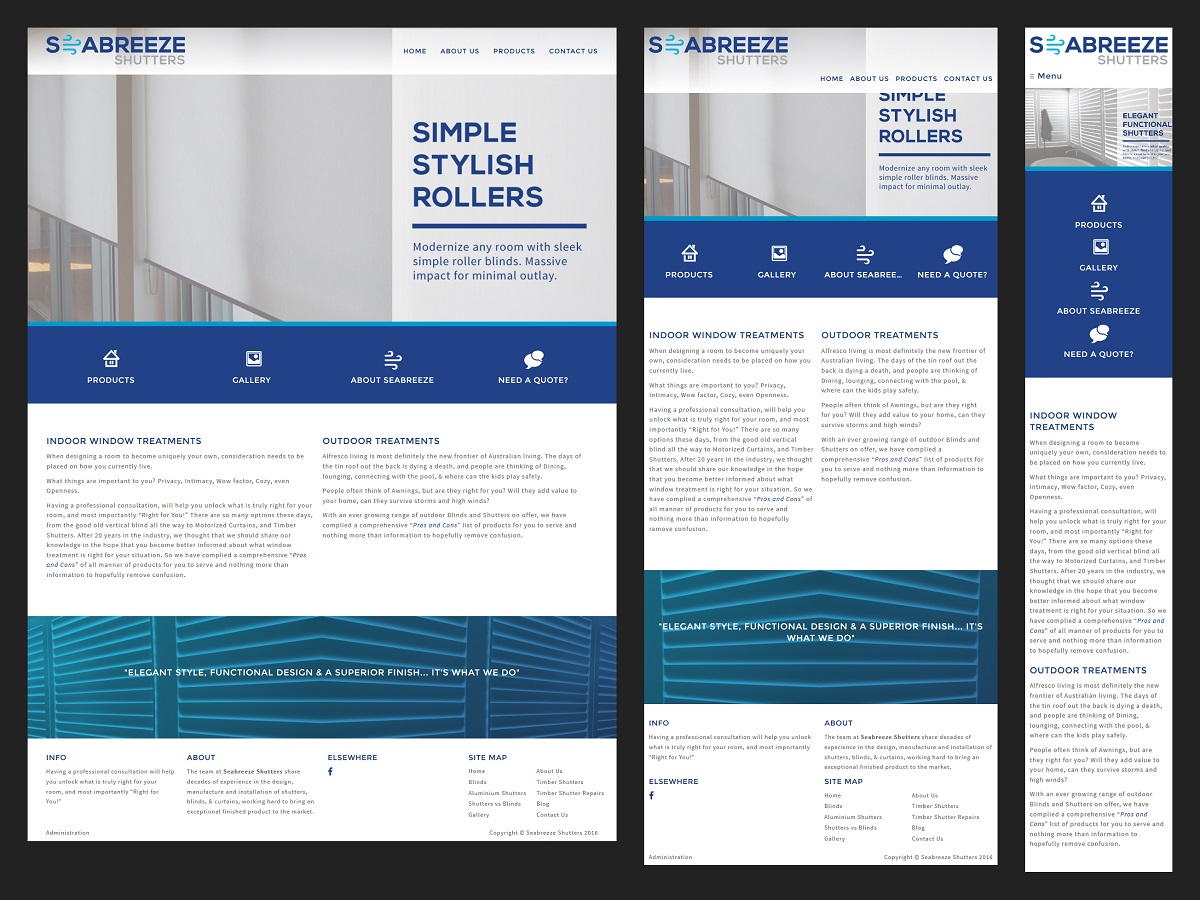Open the HOME nav item in desktop header
1200x900 pixels.
click(414, 51)
